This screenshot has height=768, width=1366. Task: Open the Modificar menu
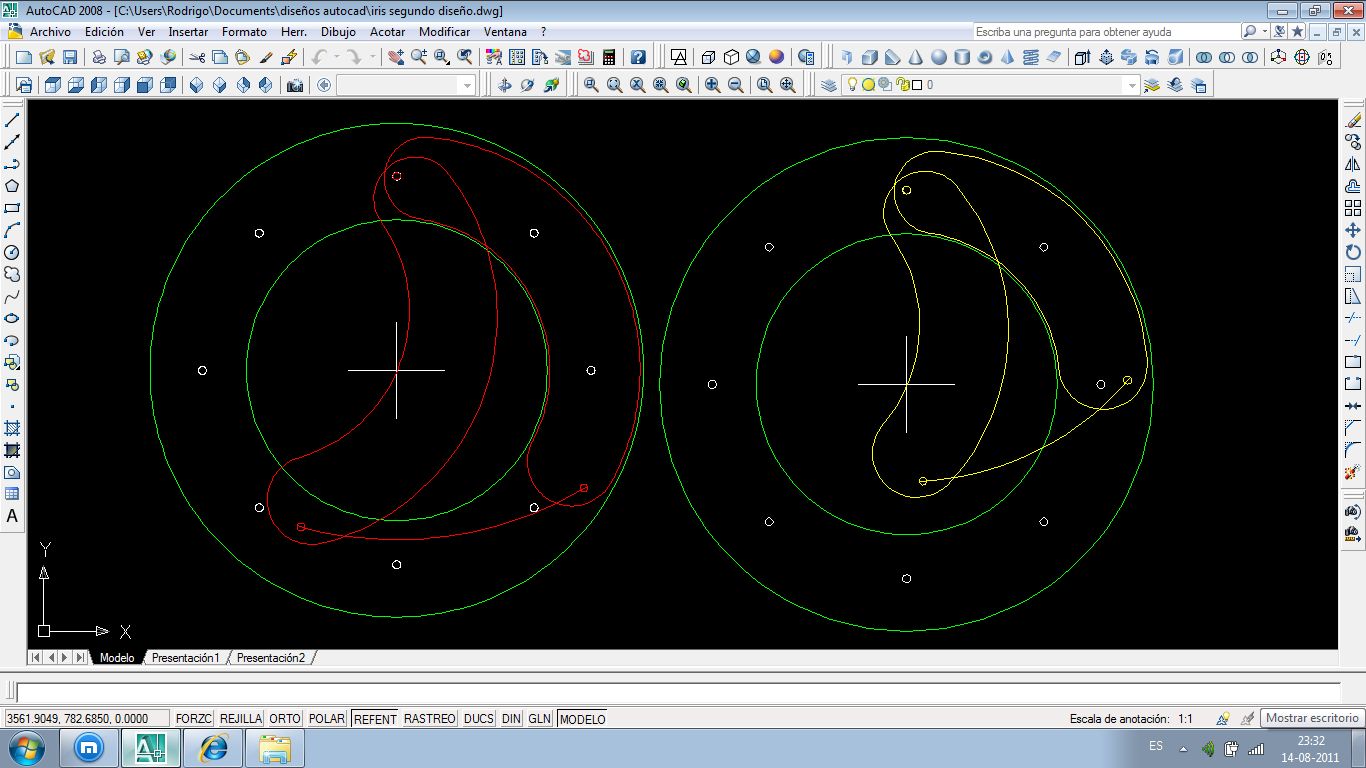coord(444,31)
